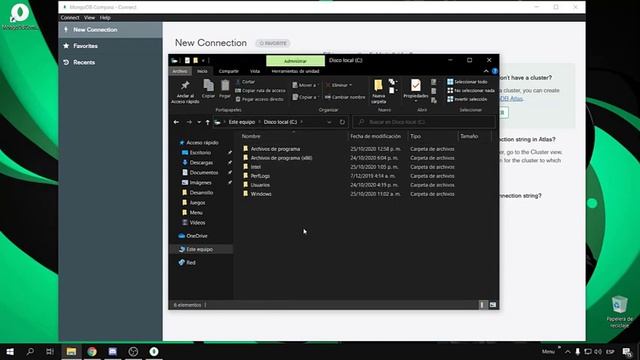Click the Back navigation arrow
The height and width of the screenshot is (360, 640).
click(176, 122)
